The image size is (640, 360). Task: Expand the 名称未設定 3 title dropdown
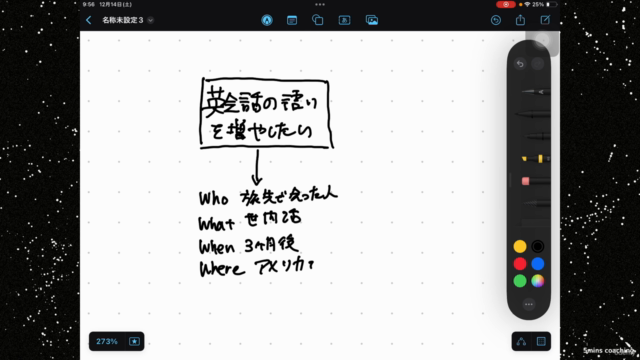click(x=151, y=20)
